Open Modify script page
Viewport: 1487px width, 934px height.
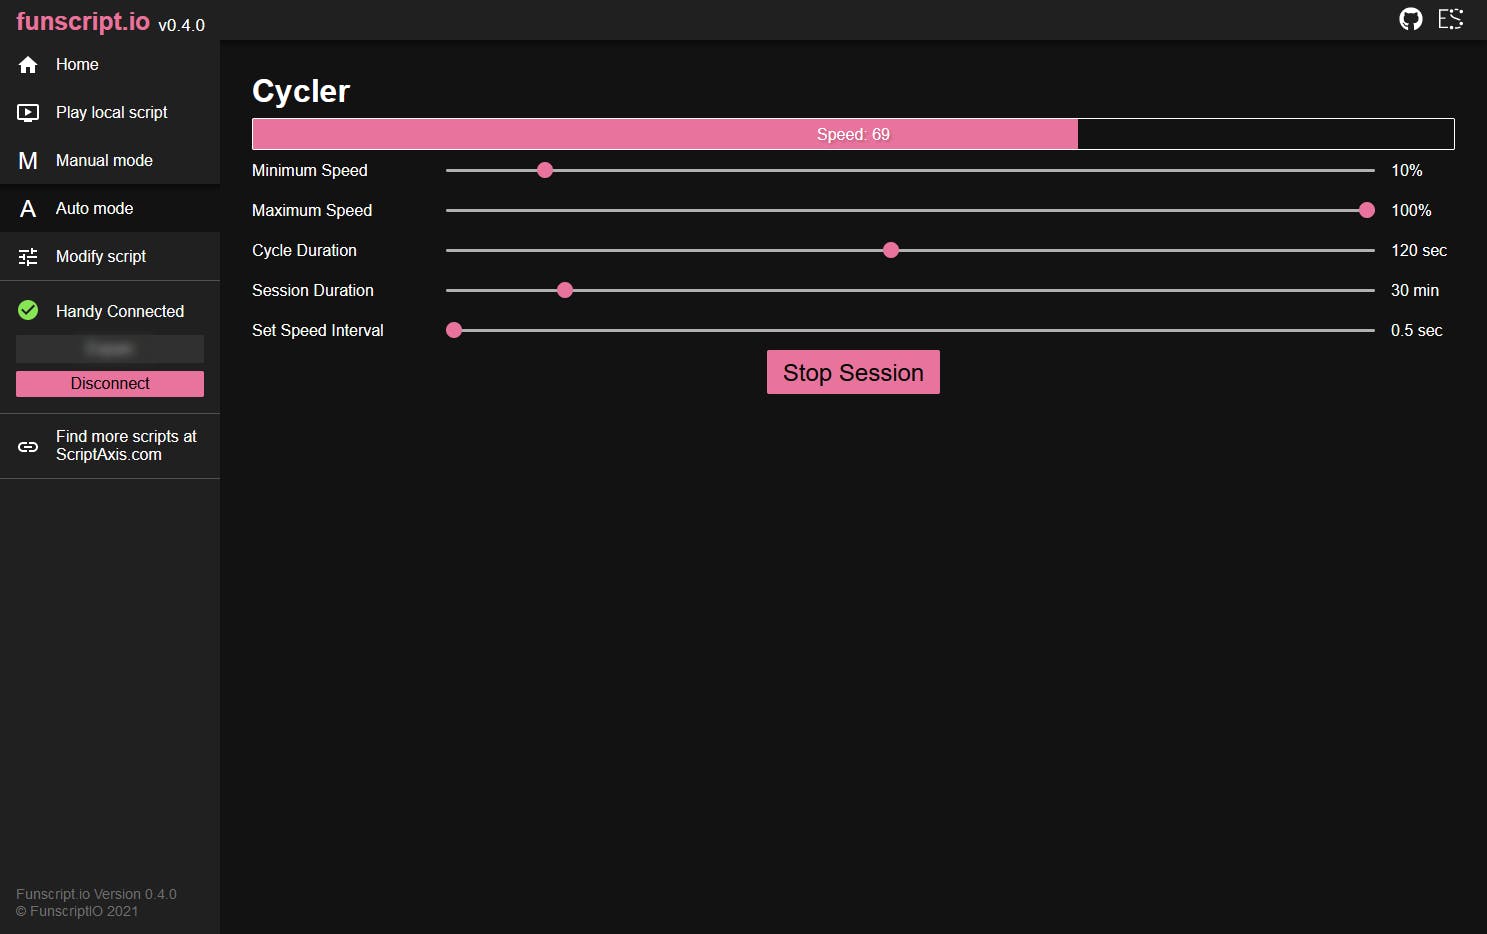click(110, 256)
